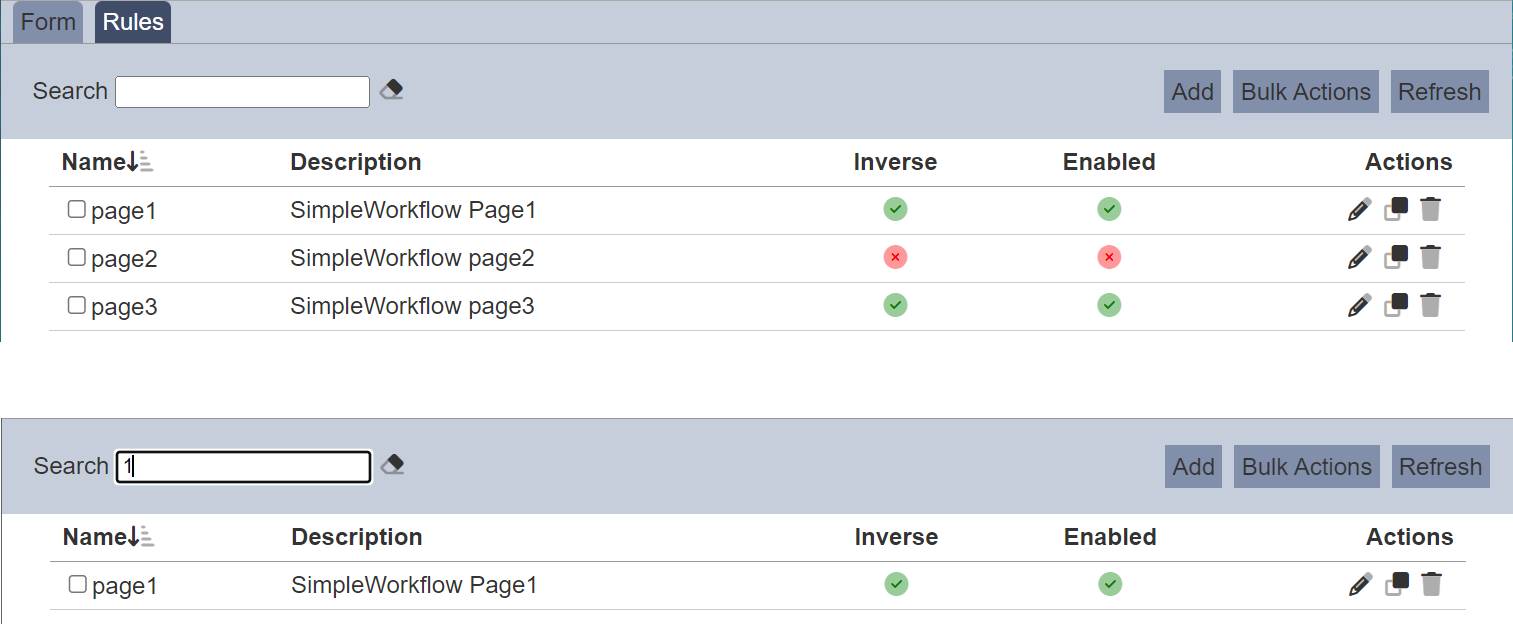Click the lower Refresh button
The height and width of the screenshot is (624, 1513).
coord(1440,467)
